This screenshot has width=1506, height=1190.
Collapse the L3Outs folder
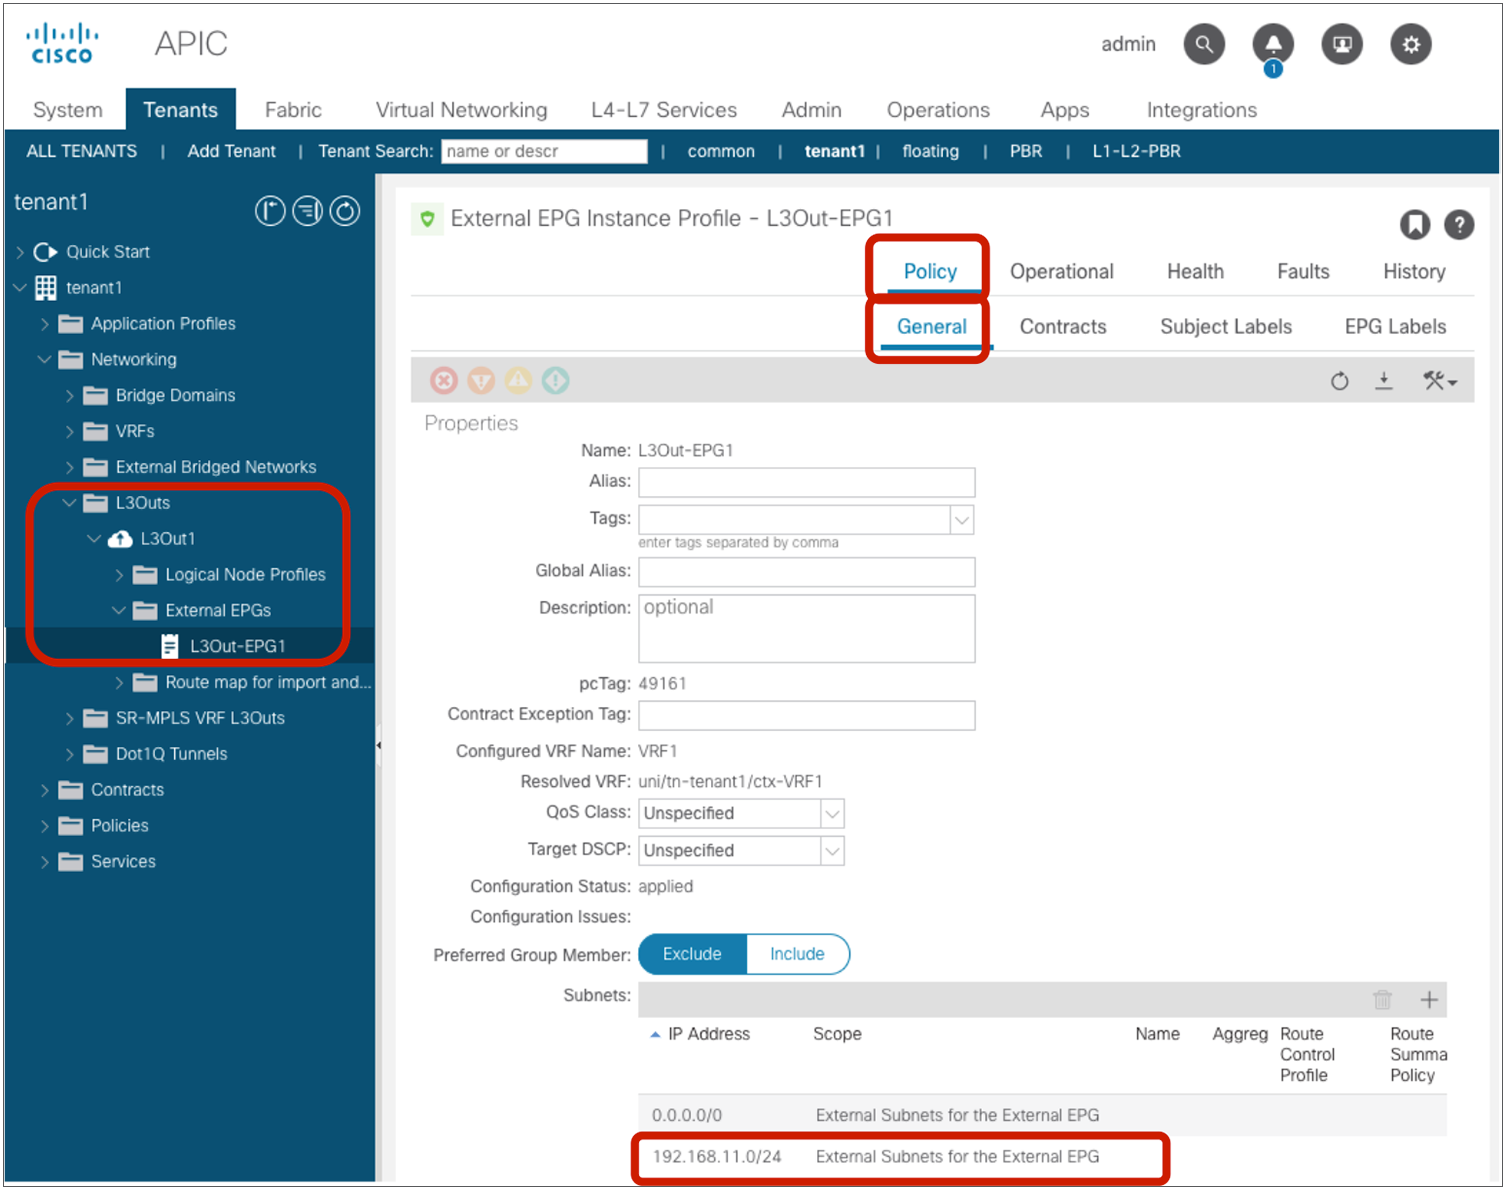[x=69, y=503]
